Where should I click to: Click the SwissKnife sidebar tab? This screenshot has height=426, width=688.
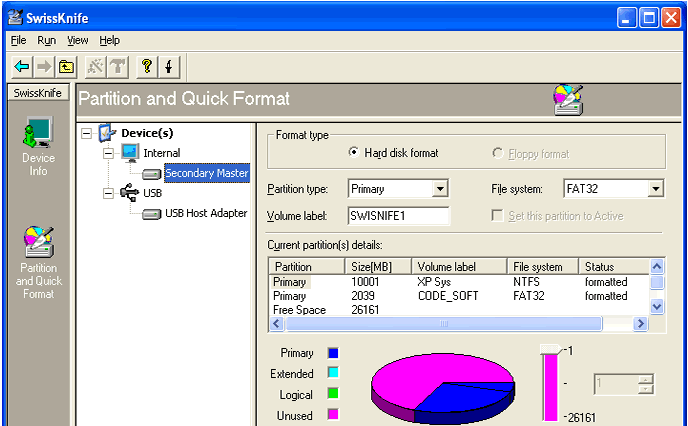pos(38,93)
